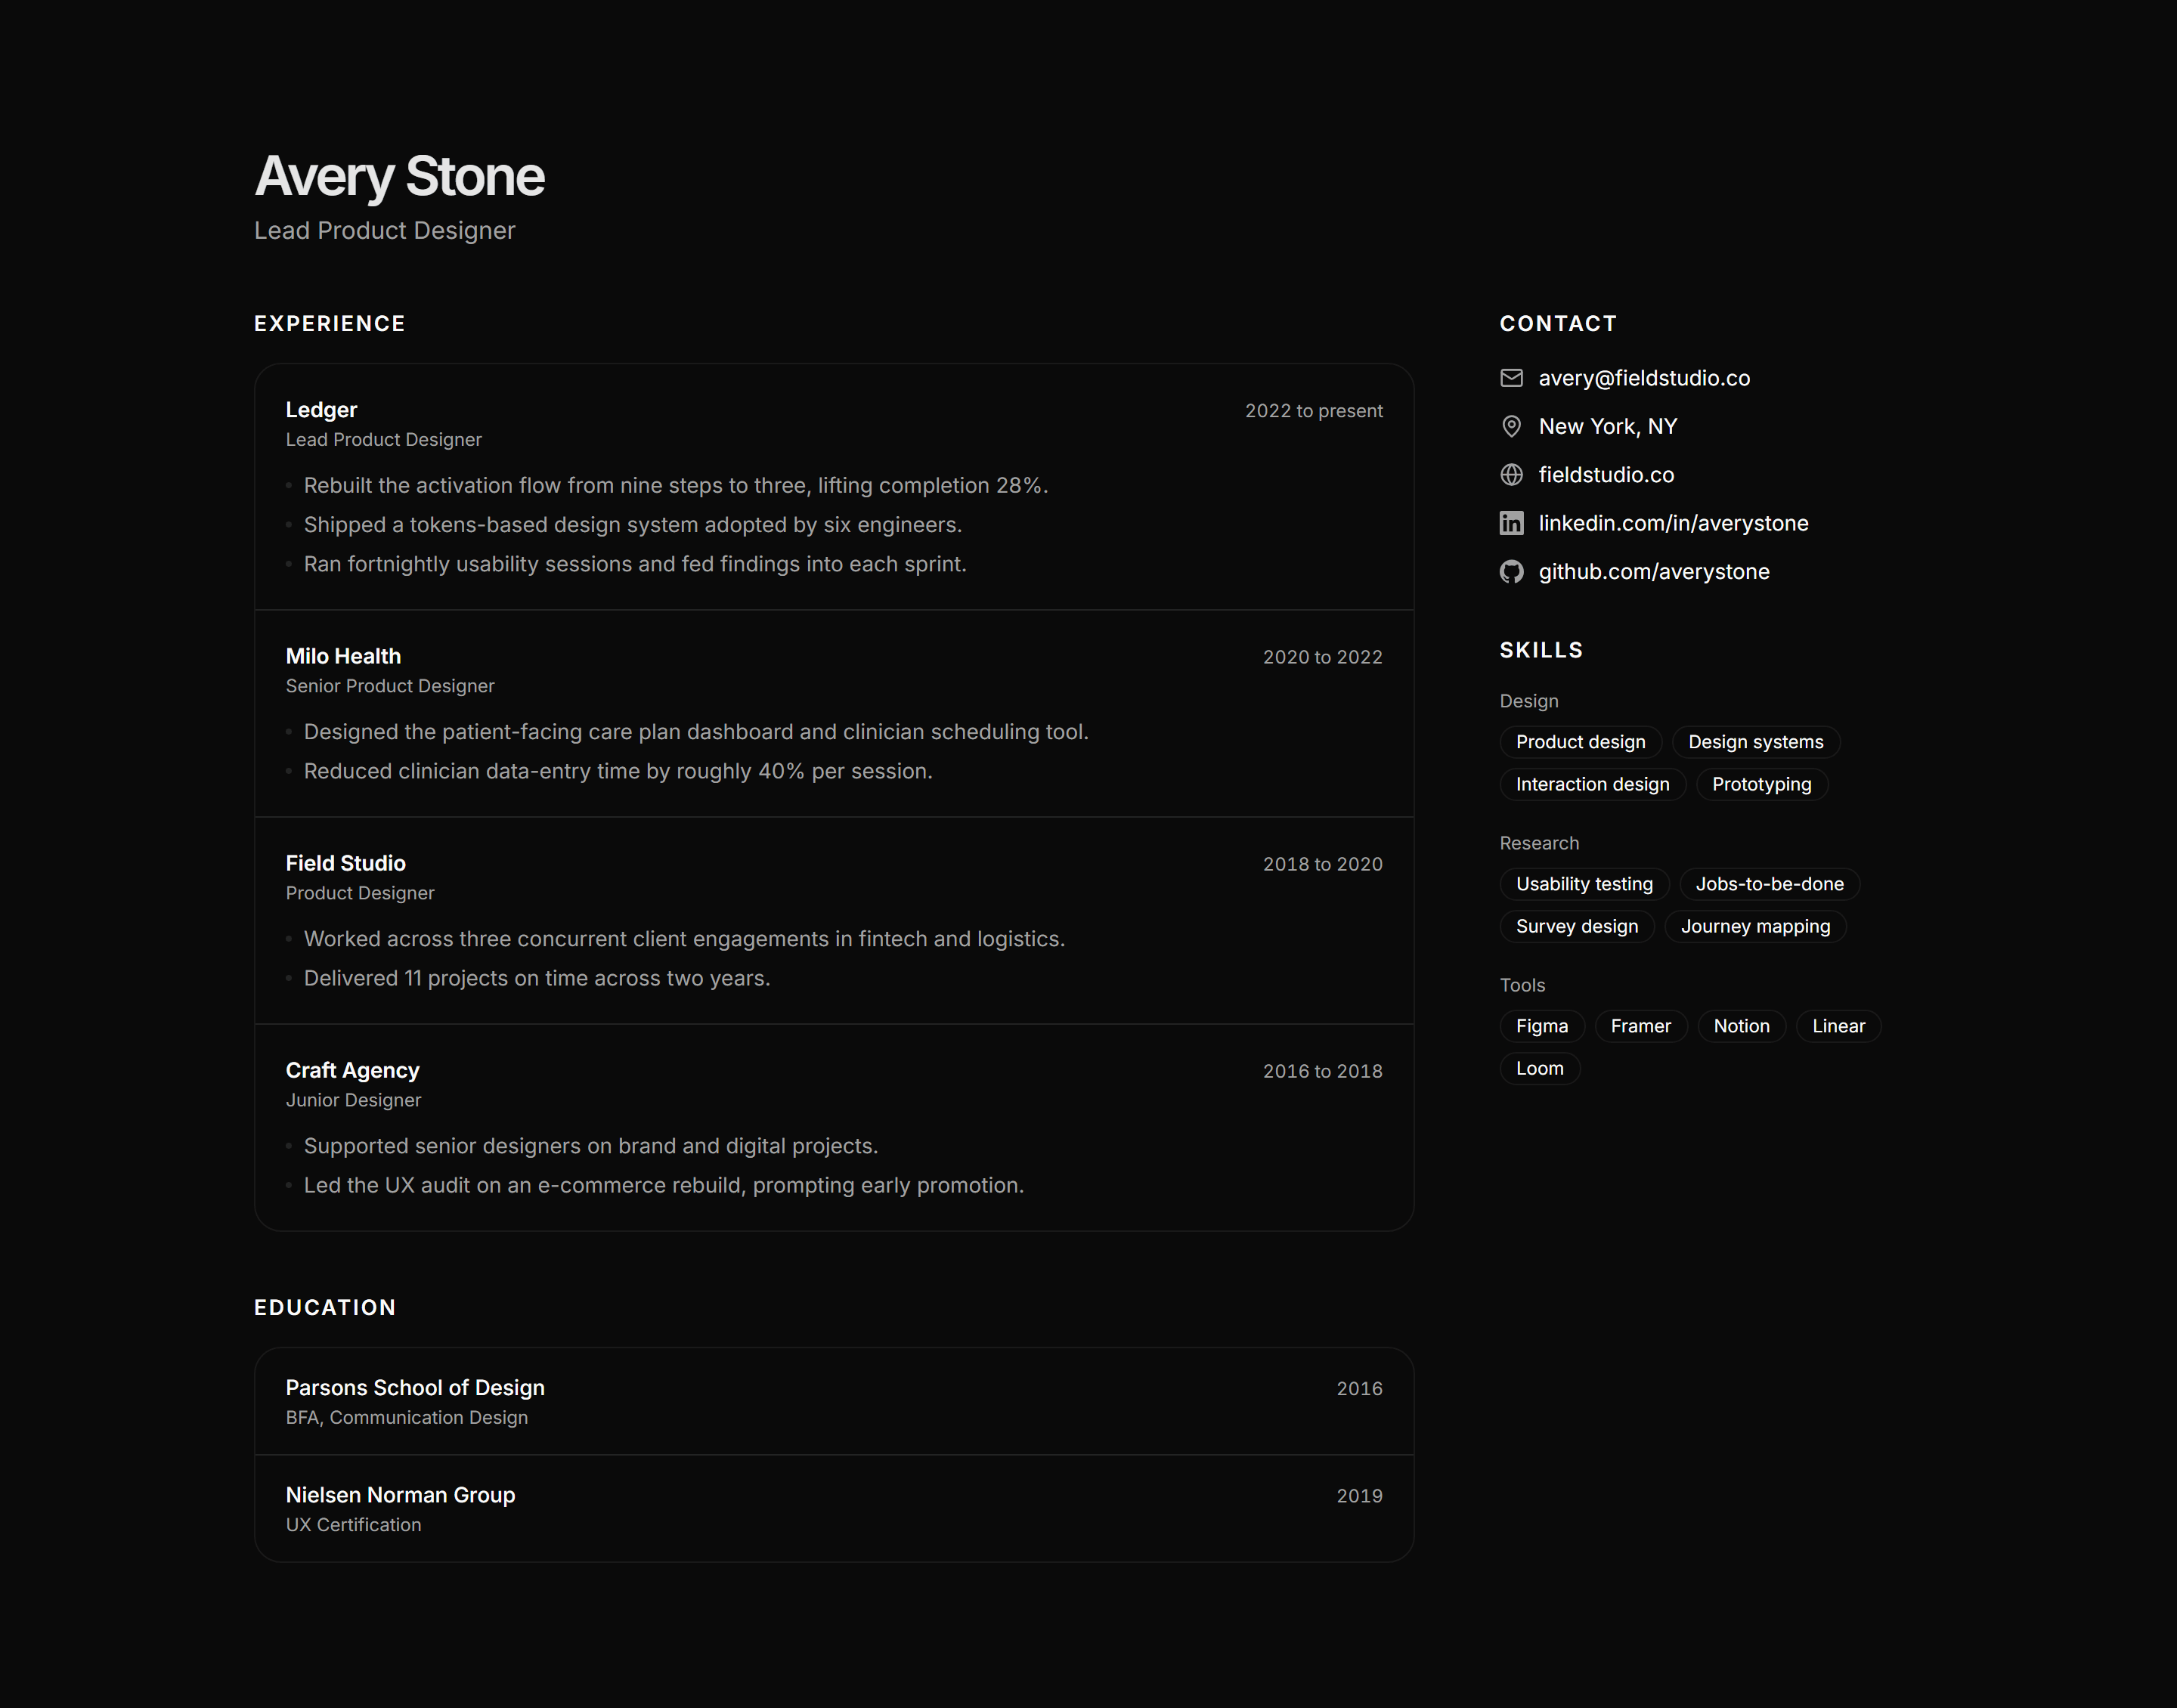The height and width of the screenshot is (1708, 2177).
Task: Click the clinician data-entry time bullet
Action: click(x=618, y=771)
